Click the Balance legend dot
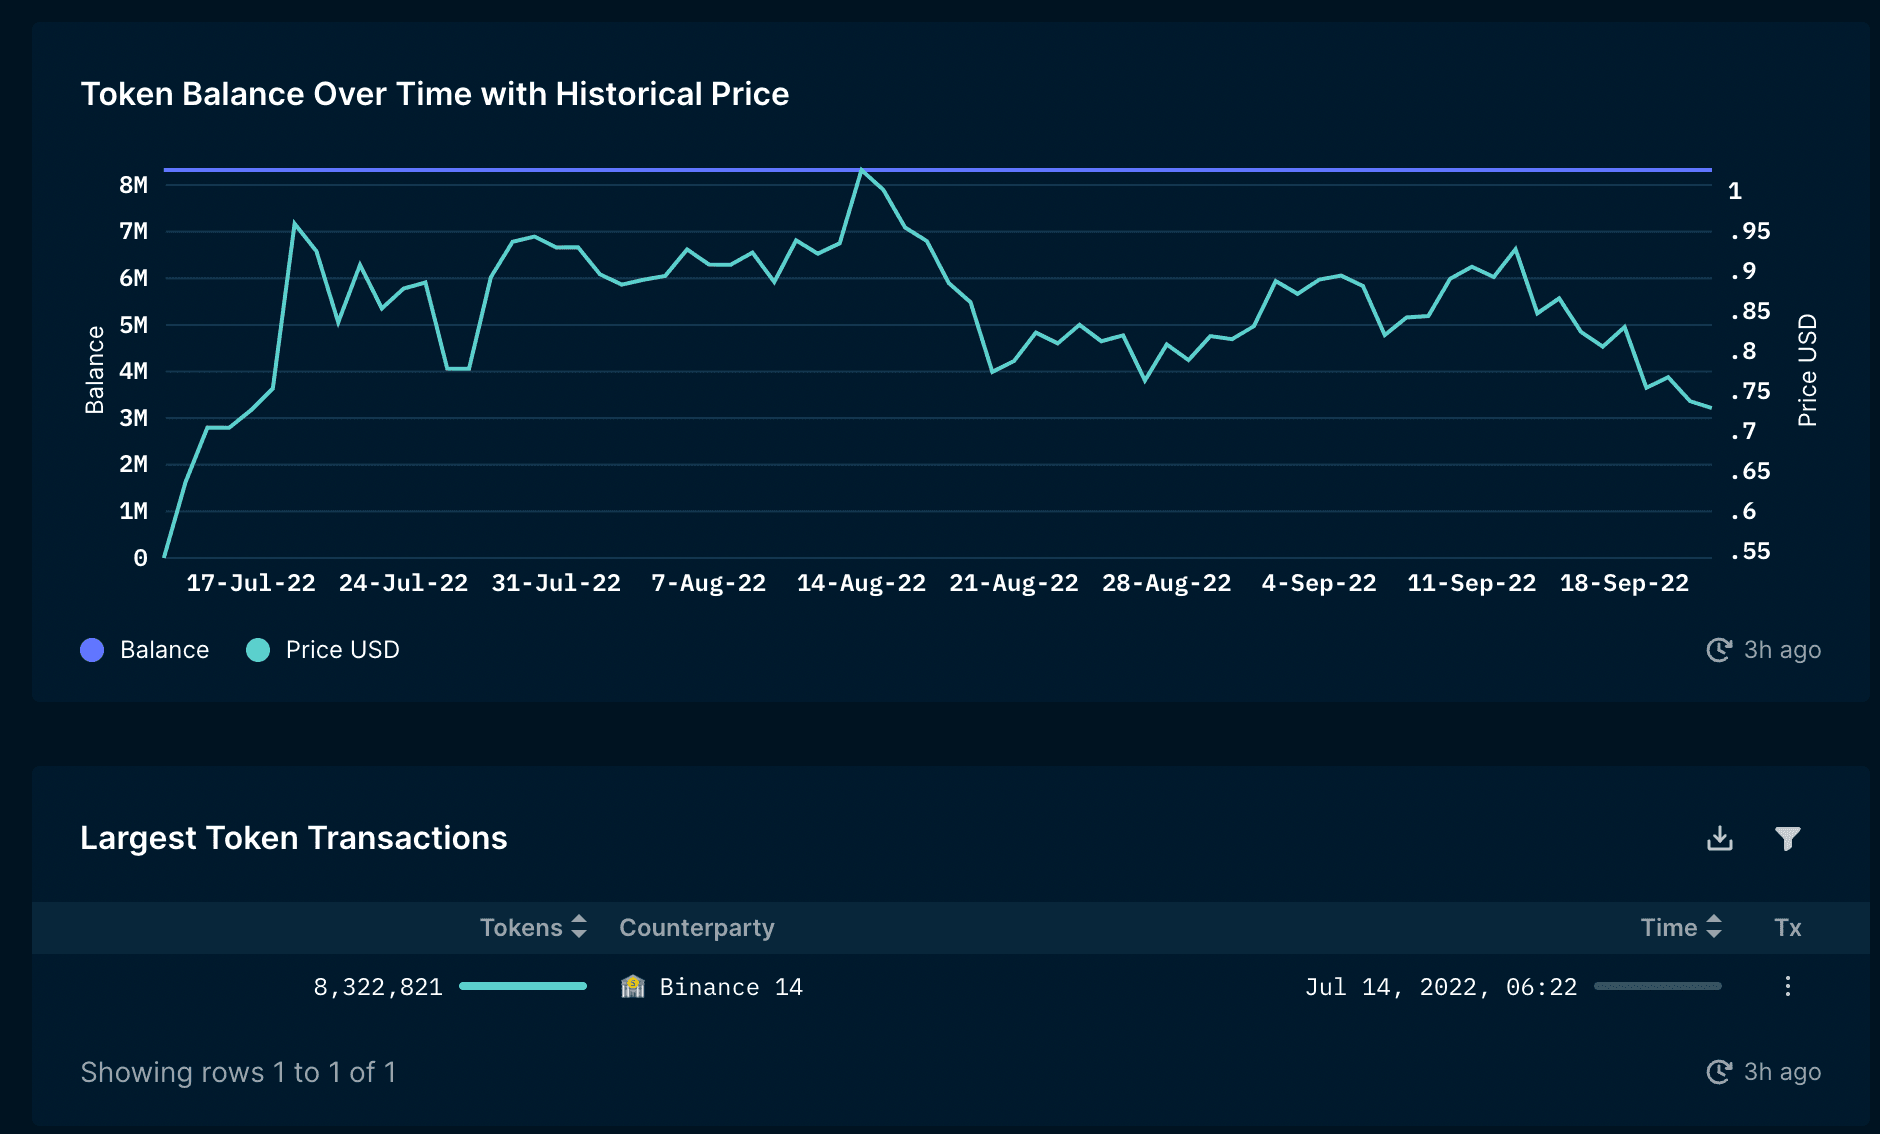1880x1134 pixels. point(92,649)
